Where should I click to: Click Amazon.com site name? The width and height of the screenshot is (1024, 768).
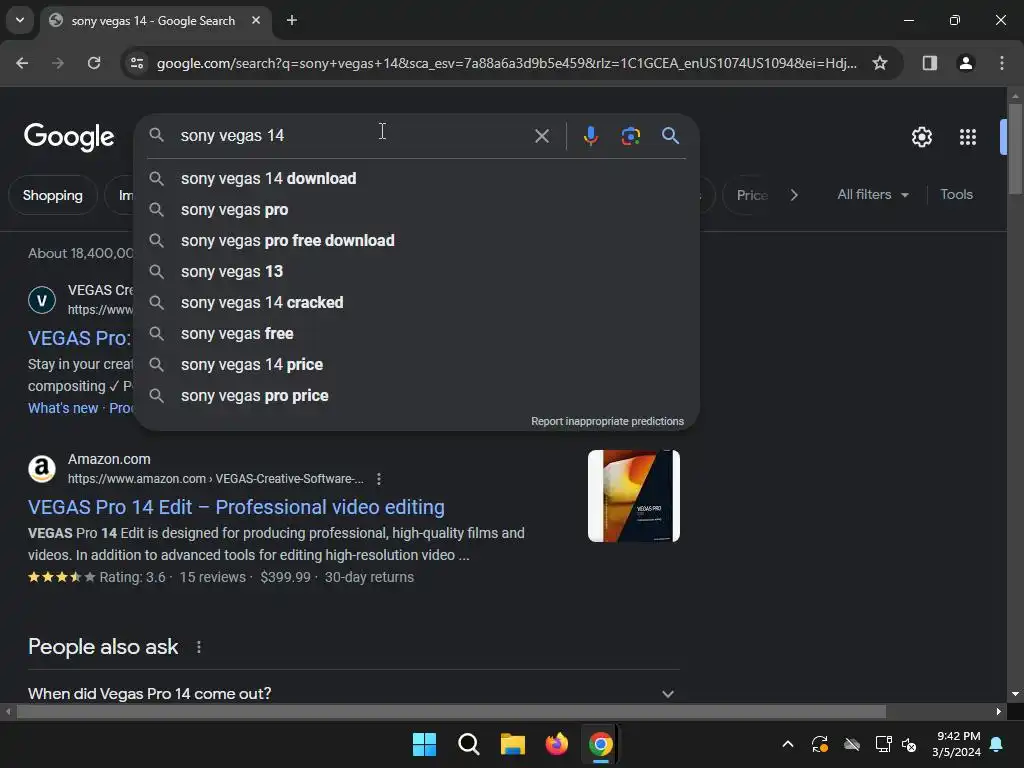(109, 459)
